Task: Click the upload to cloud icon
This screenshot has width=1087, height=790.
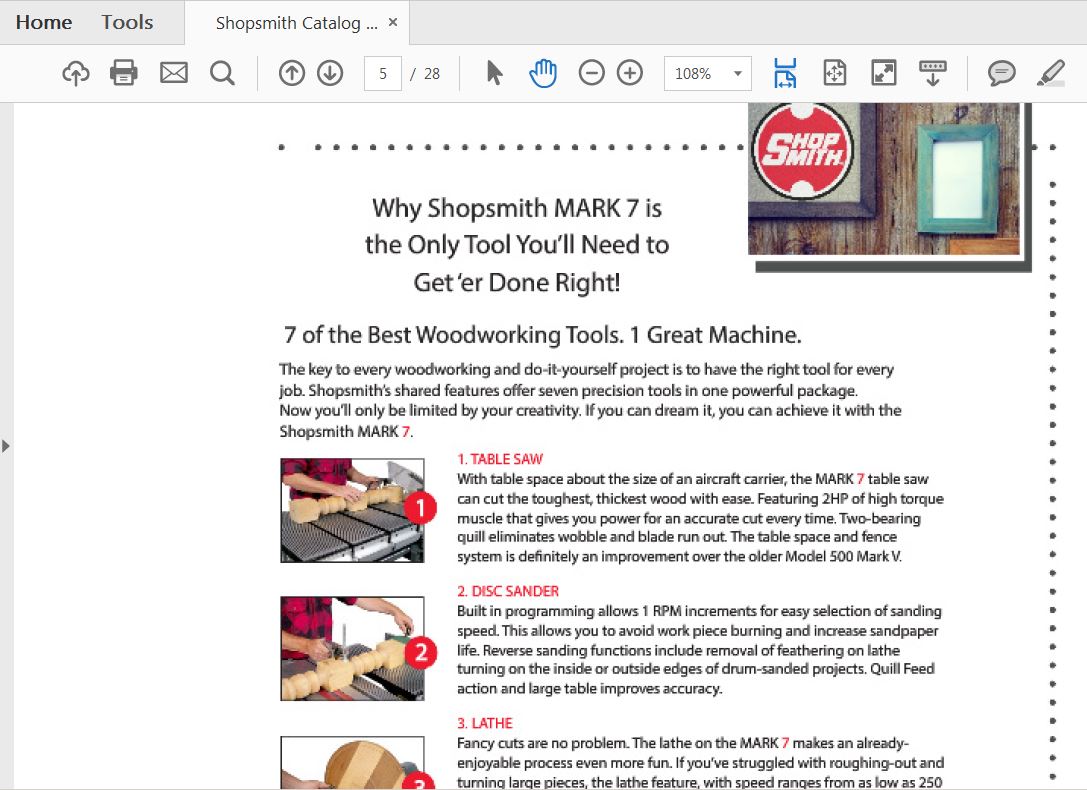Action: coord(76,73)
